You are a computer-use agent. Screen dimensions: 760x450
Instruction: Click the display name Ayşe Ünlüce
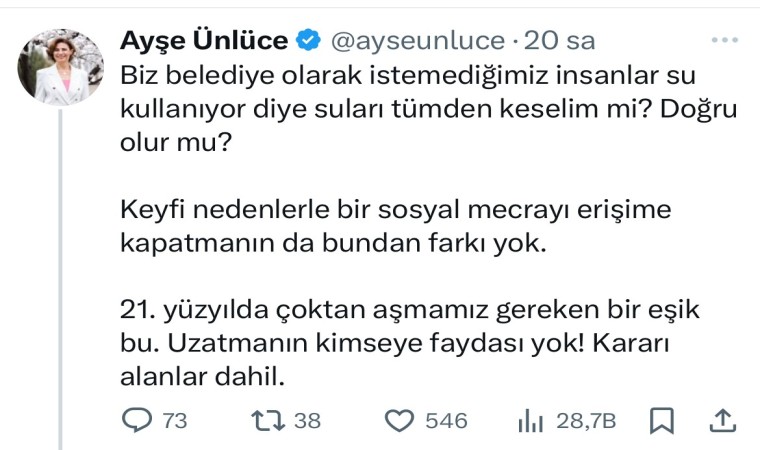[x=204, y=41]
